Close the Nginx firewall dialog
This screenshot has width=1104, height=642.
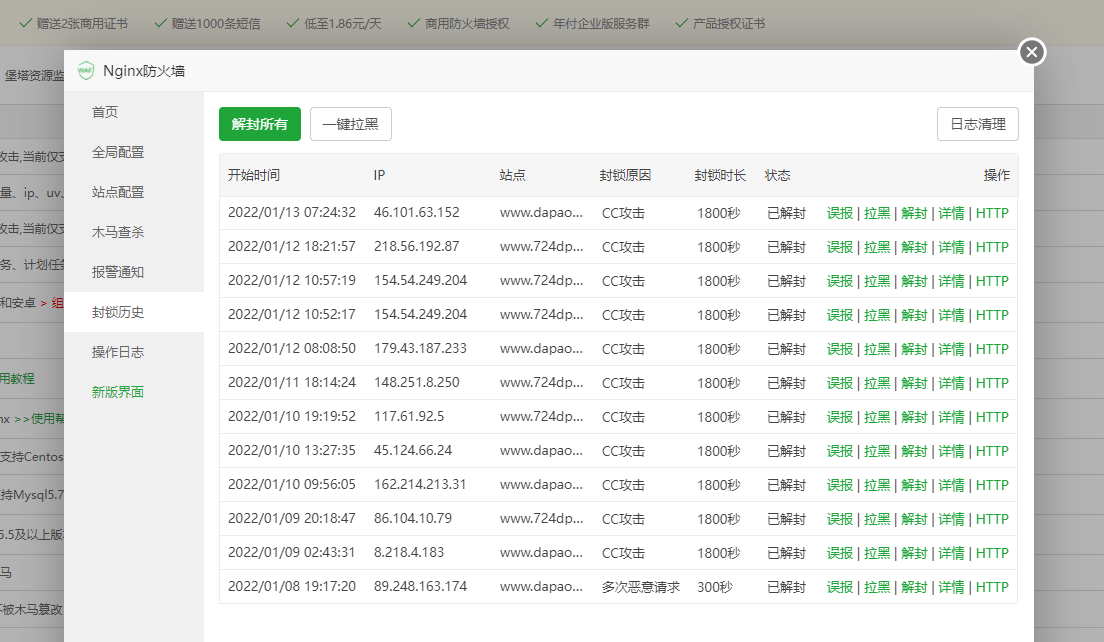click(x=1031, y=52)
